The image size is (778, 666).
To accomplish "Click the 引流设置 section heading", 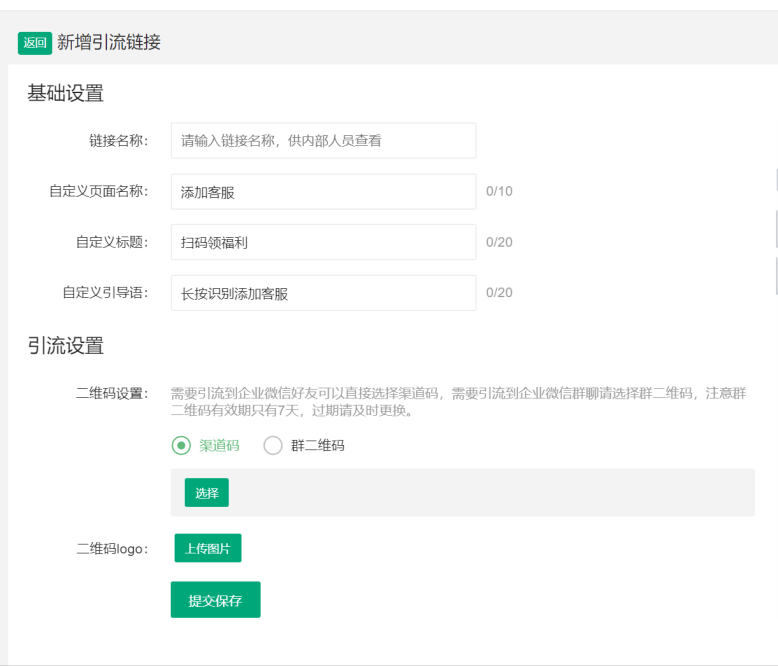I will 65,346.
